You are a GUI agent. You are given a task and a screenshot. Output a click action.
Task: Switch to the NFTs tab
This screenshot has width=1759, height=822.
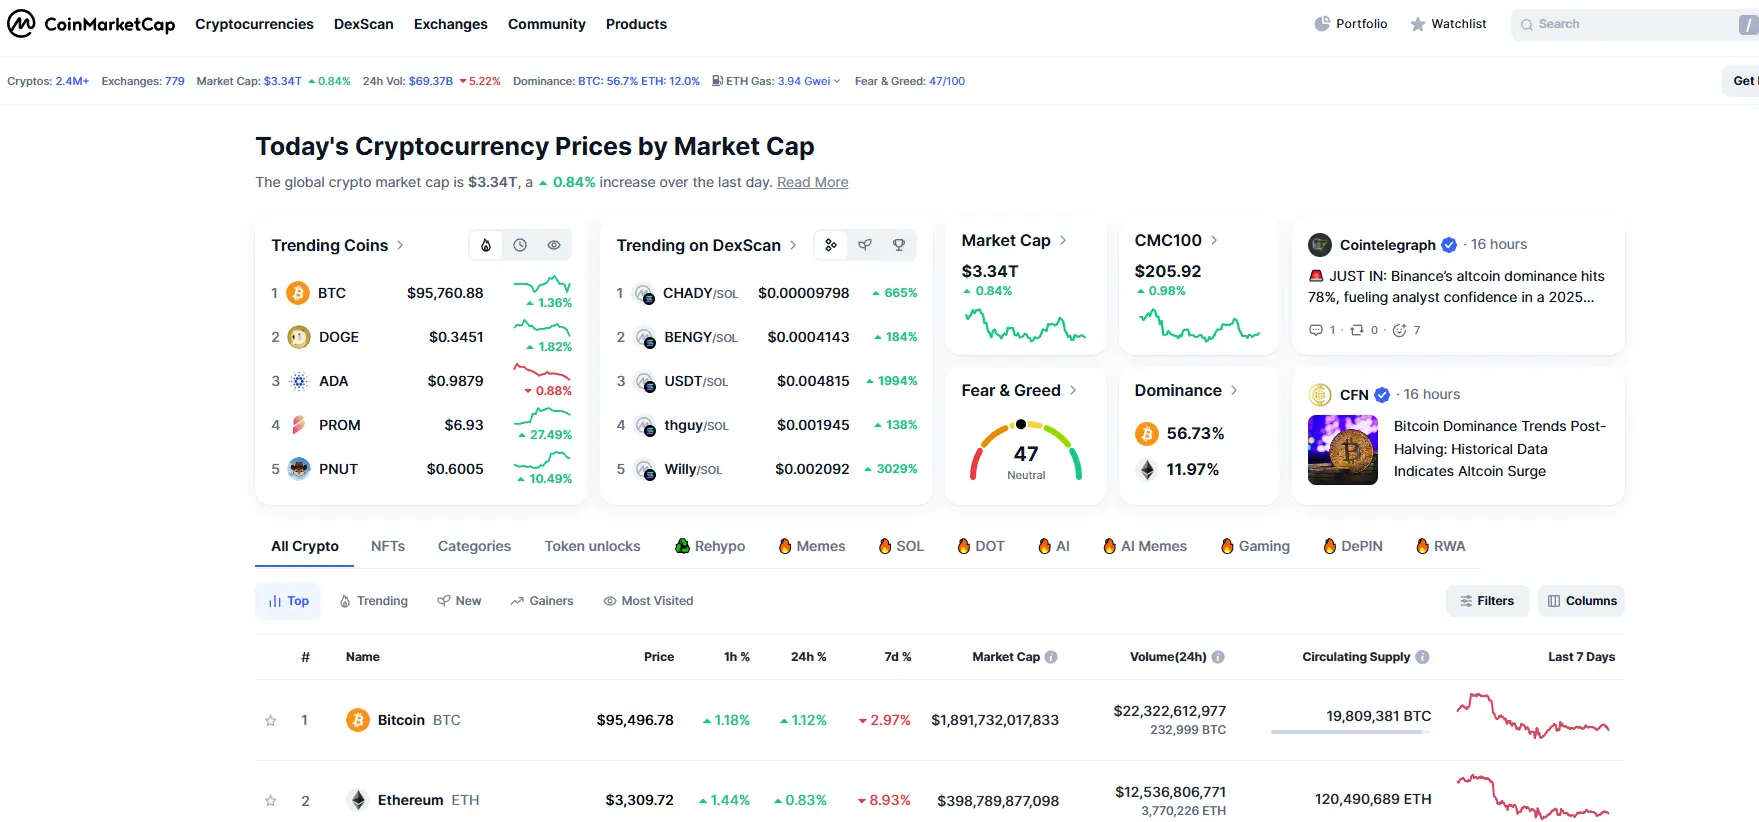click(x=388, y=546)
